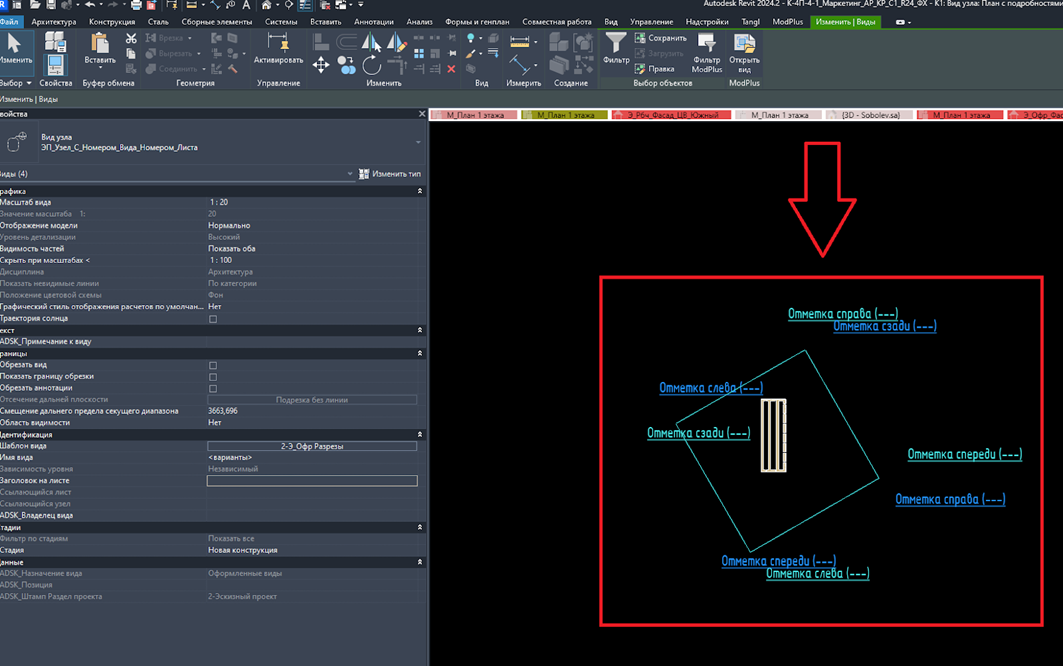This screenshot has height=666, width=1063.
Task: Click the default 3D view house icon
Action: pyautogui.click(x=266, y=5)
